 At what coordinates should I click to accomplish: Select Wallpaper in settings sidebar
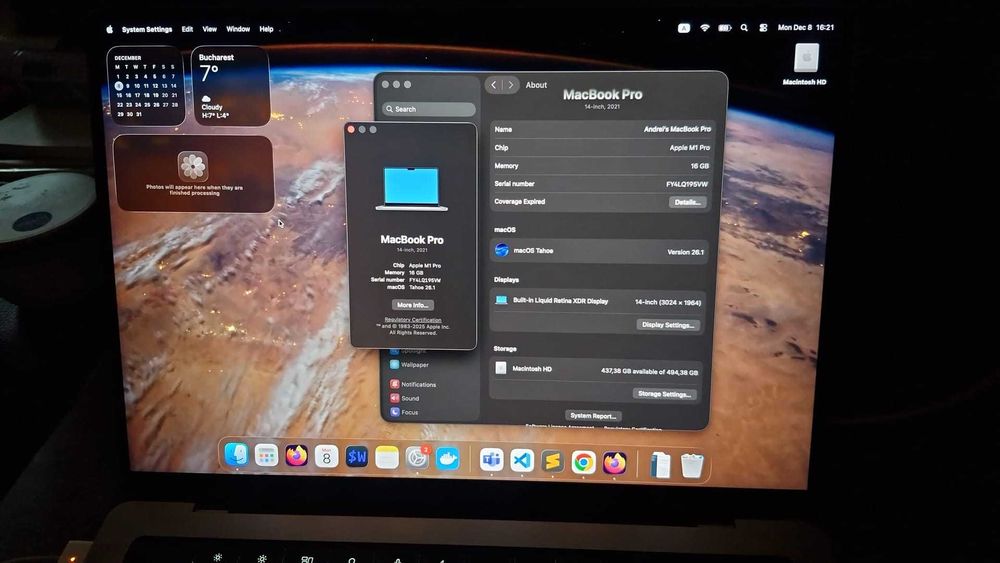(x=409, y=365)
